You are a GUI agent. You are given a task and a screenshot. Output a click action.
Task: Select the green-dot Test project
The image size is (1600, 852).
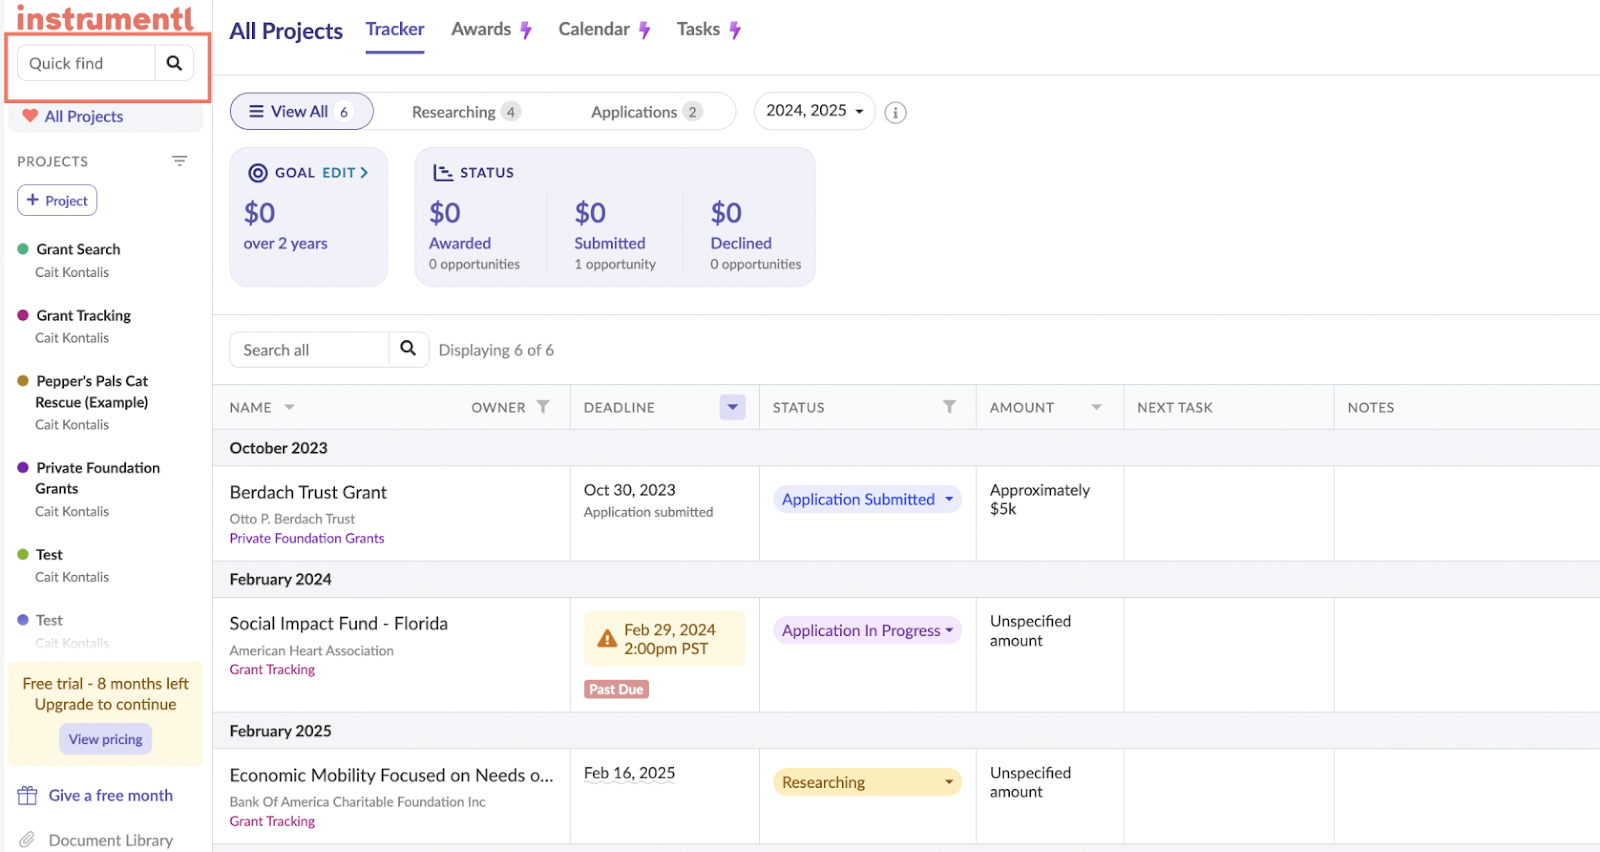click(x=49, y=554)
